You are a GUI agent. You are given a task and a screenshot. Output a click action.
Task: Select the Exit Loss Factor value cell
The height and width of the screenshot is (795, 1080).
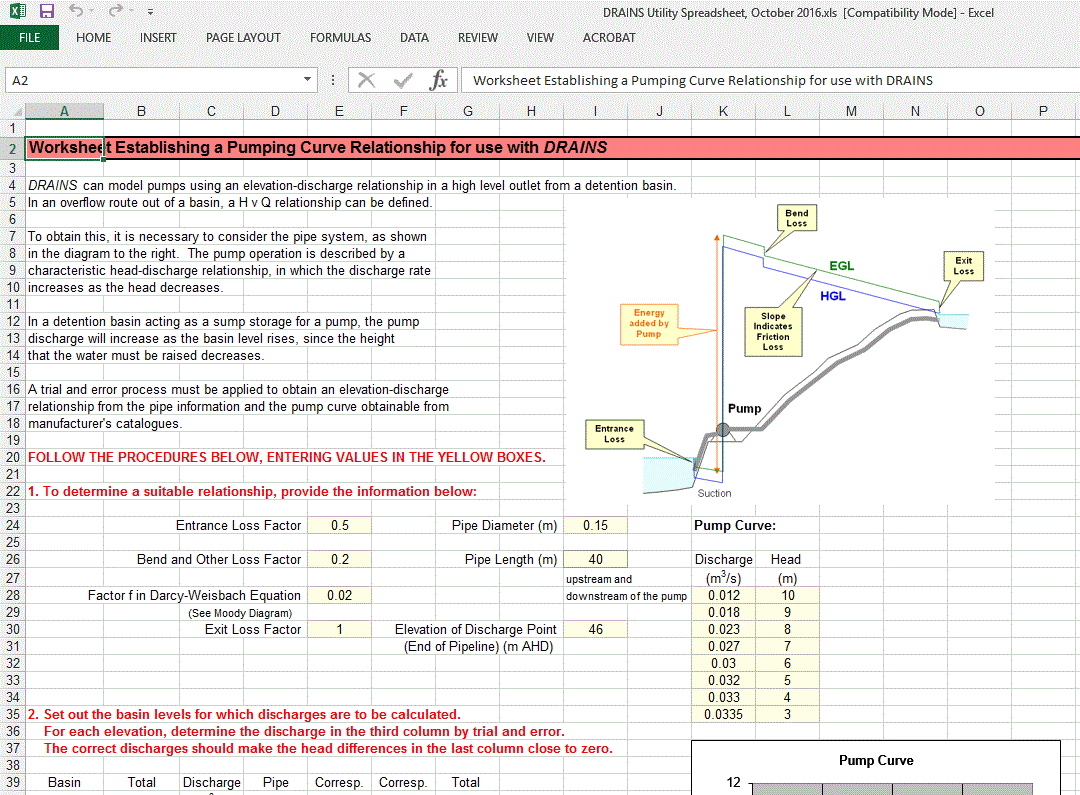[x=340, y=629]
